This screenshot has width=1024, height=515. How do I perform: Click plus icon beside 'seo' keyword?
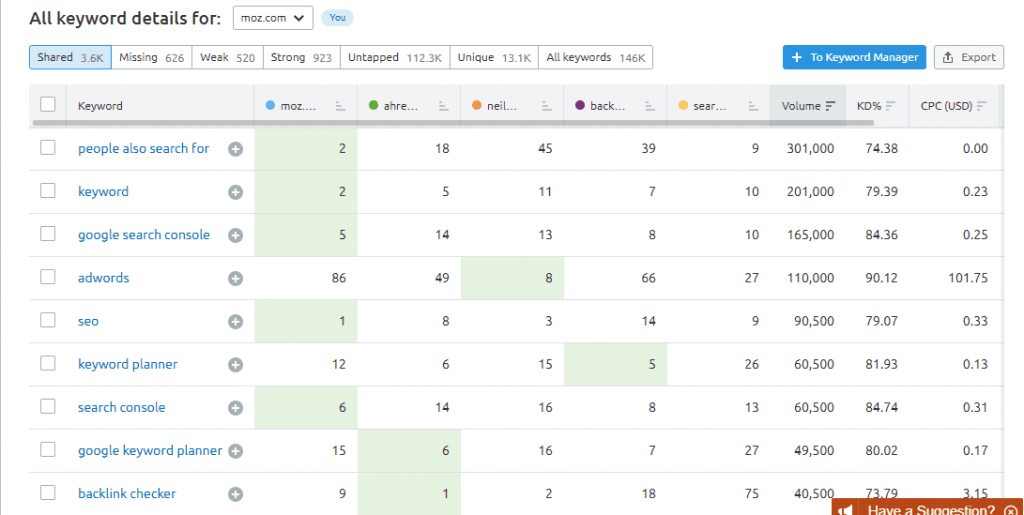[x=236, y=322]
